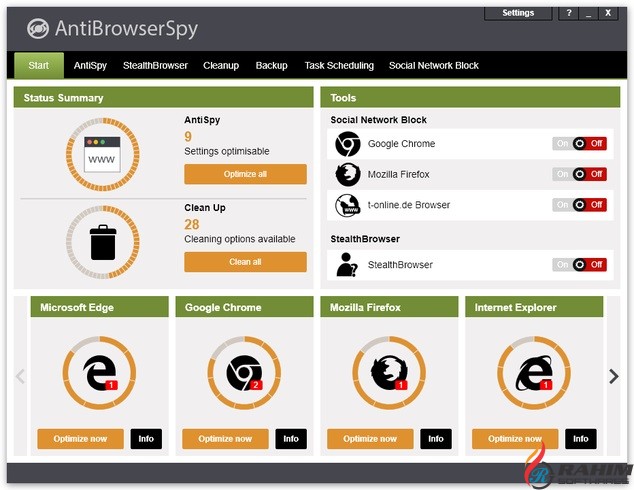This screenshot has width=634, height=490.
Task: Click the red badge 1 on Edge icon
Action: 112,385
